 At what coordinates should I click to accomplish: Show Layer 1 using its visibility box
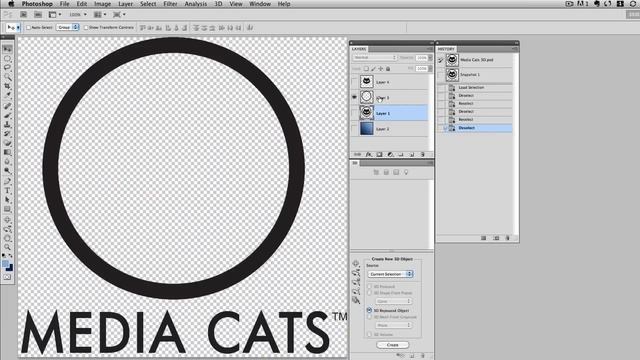coord(354,113)
